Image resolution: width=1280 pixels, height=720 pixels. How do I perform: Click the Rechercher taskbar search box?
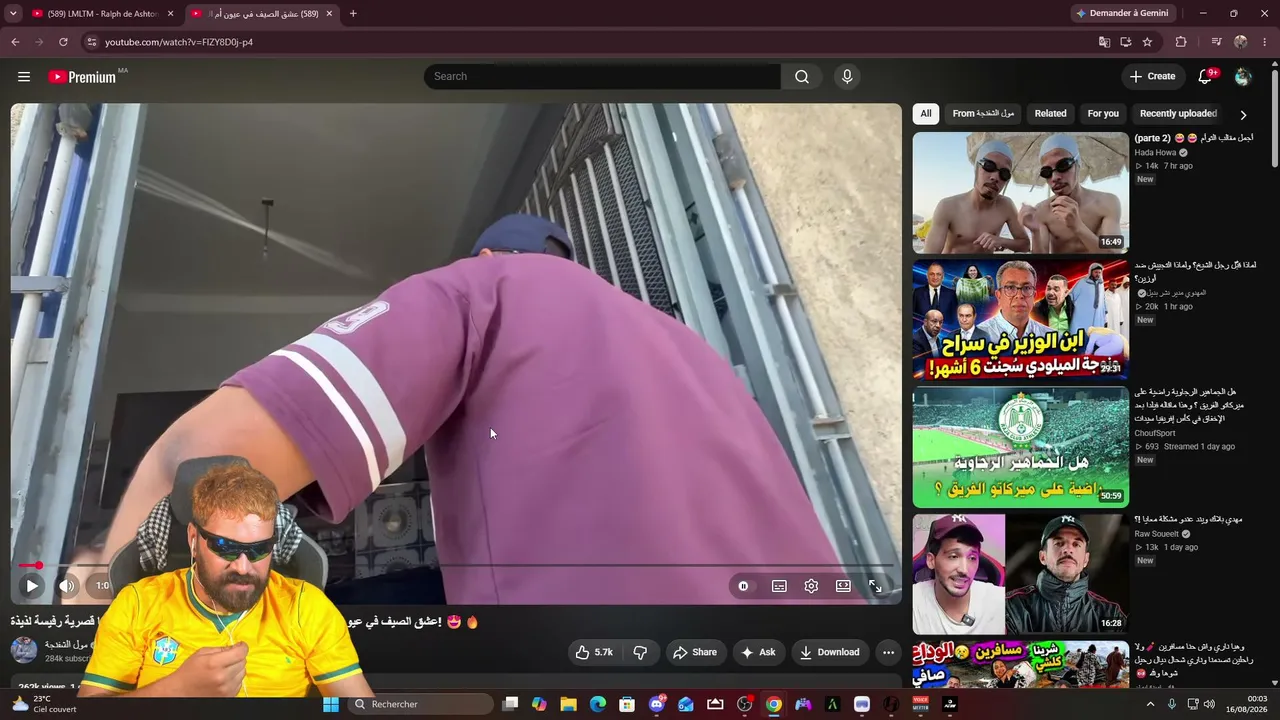[420, 704]
